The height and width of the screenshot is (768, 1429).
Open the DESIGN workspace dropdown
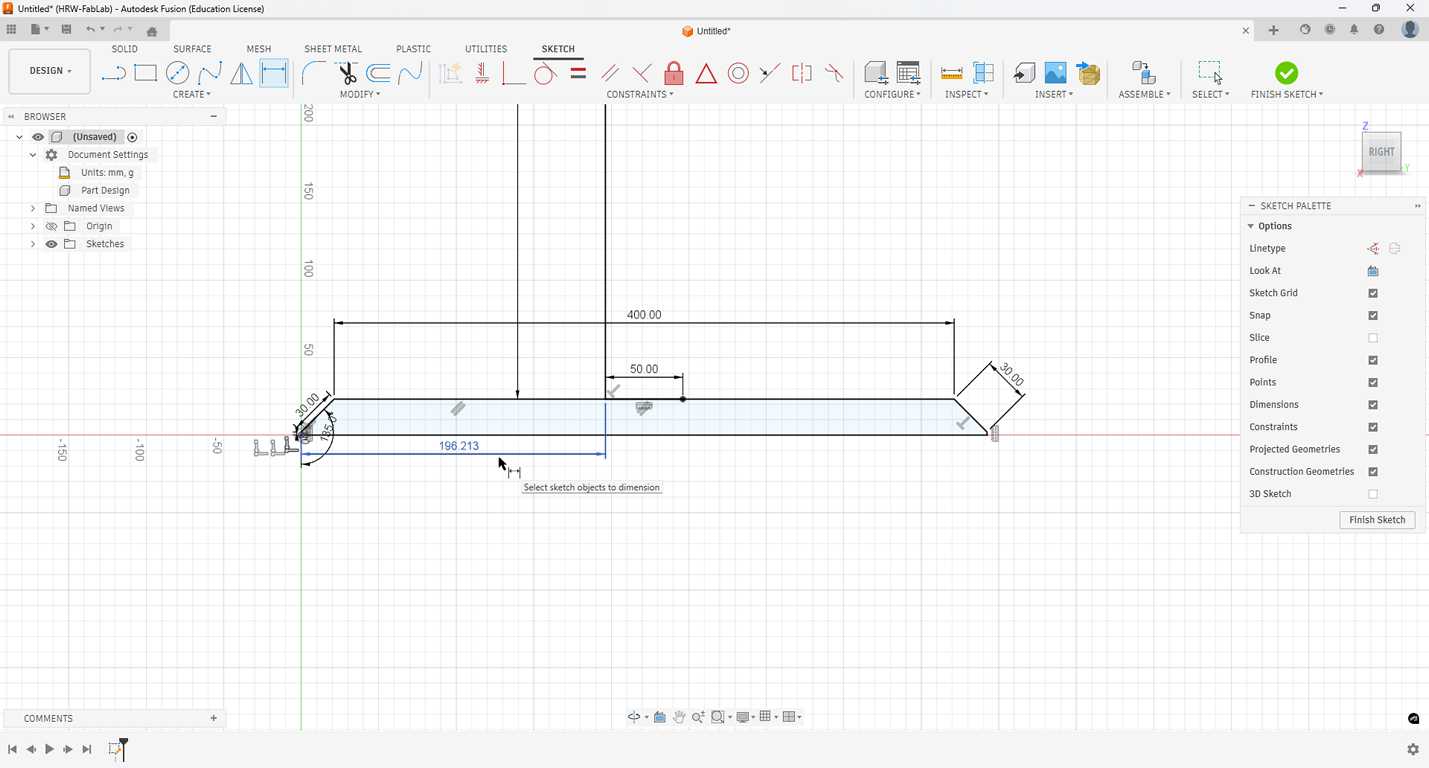pos(50,71)
